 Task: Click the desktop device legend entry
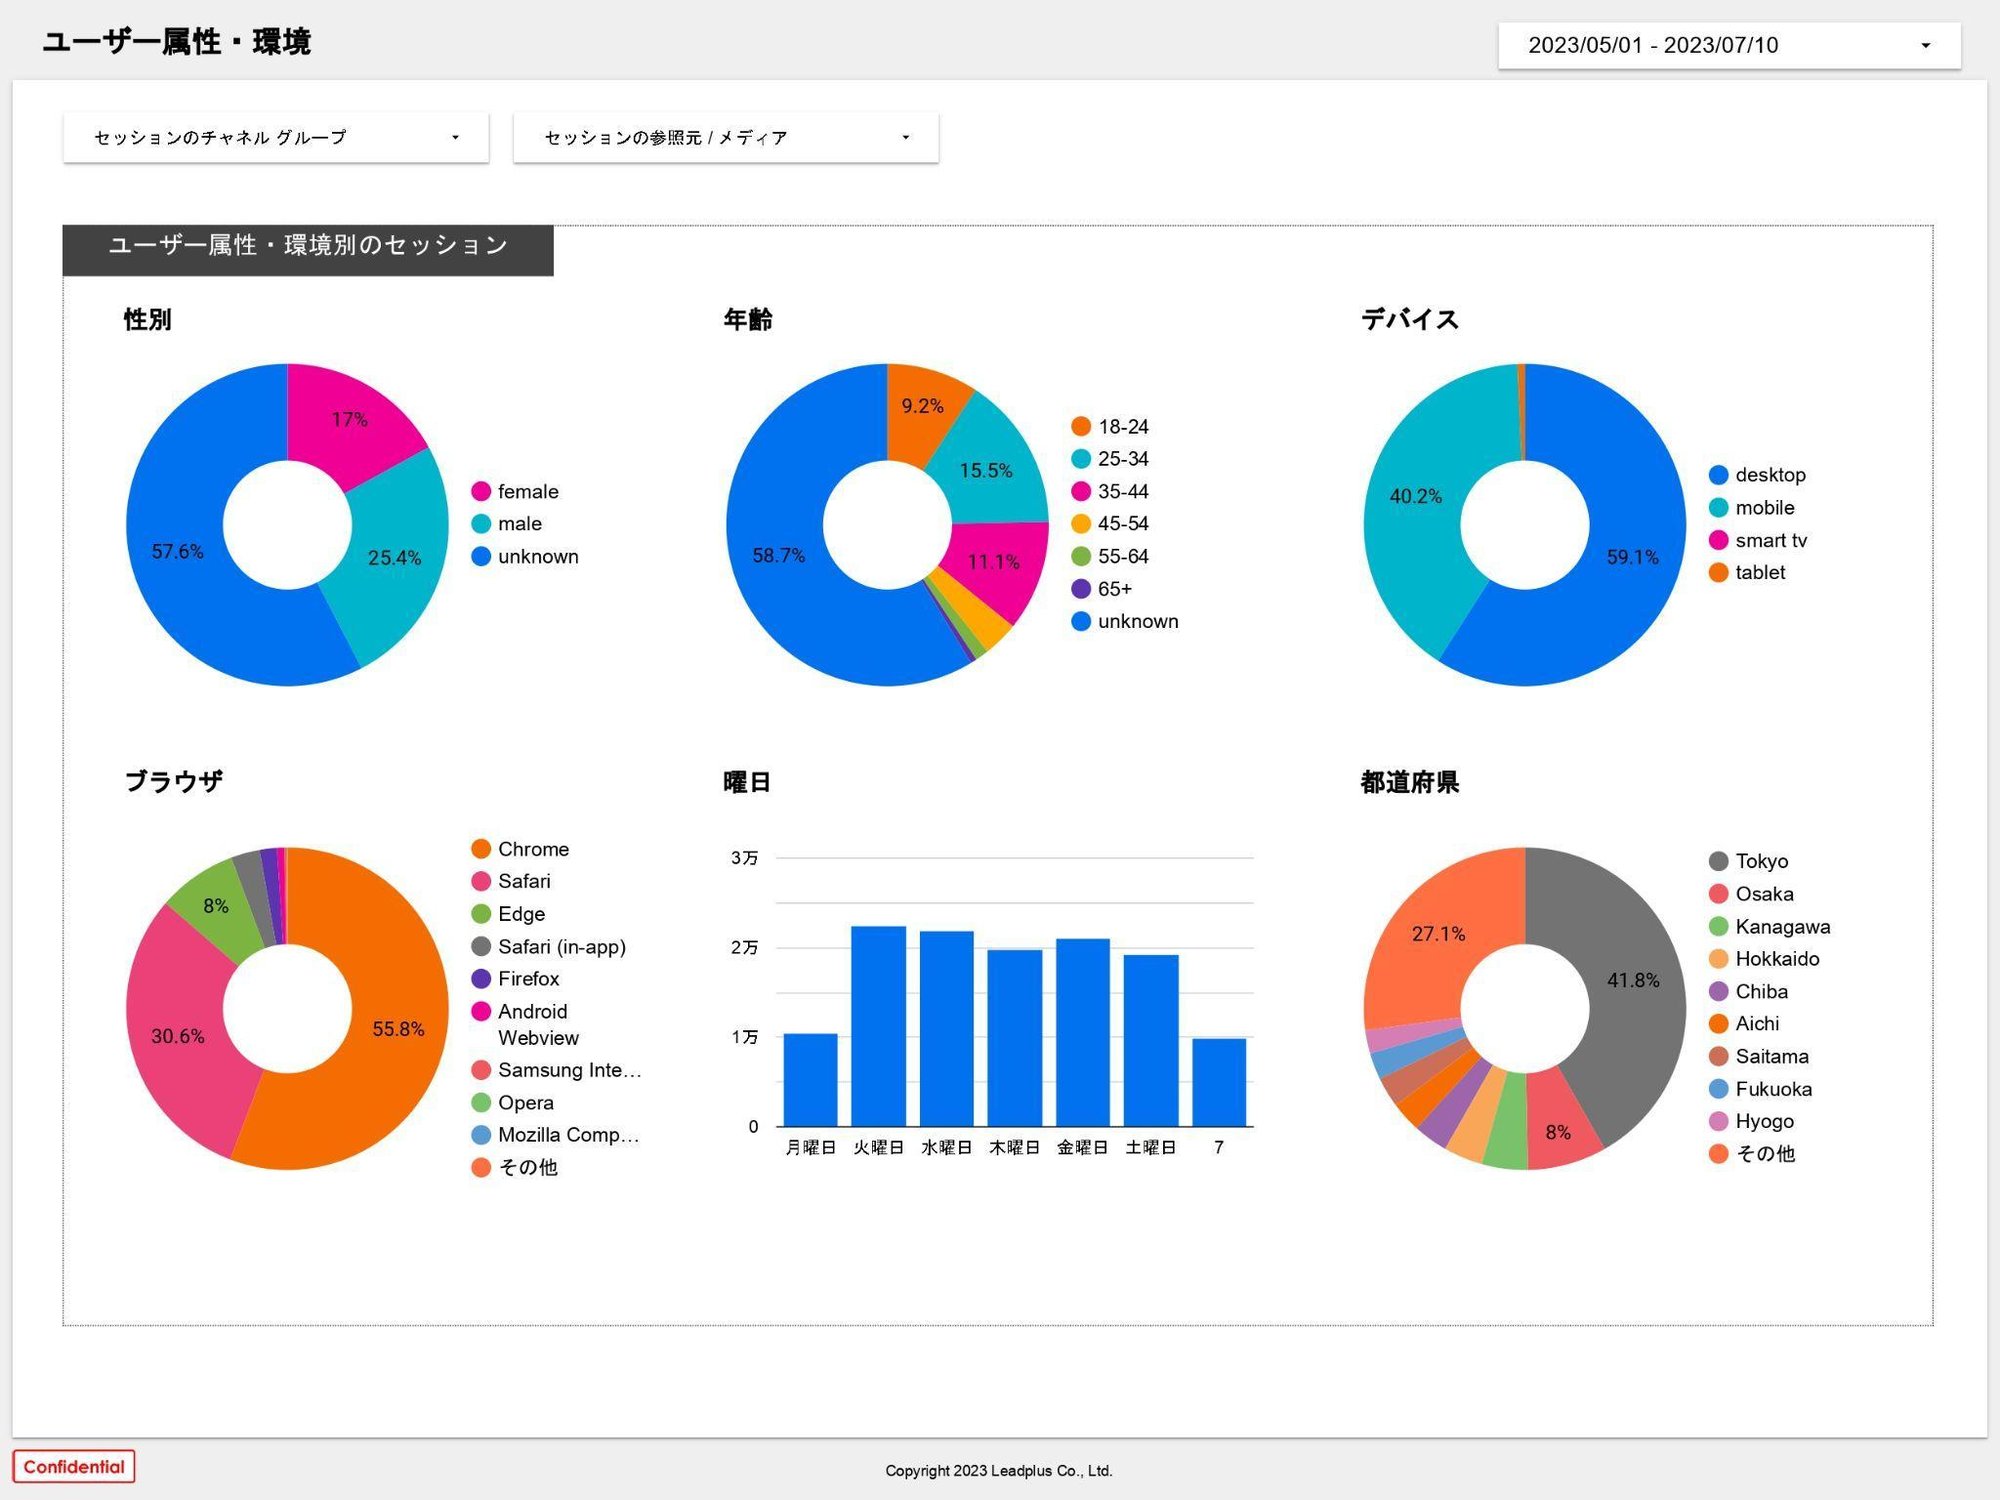(1758, 475)
